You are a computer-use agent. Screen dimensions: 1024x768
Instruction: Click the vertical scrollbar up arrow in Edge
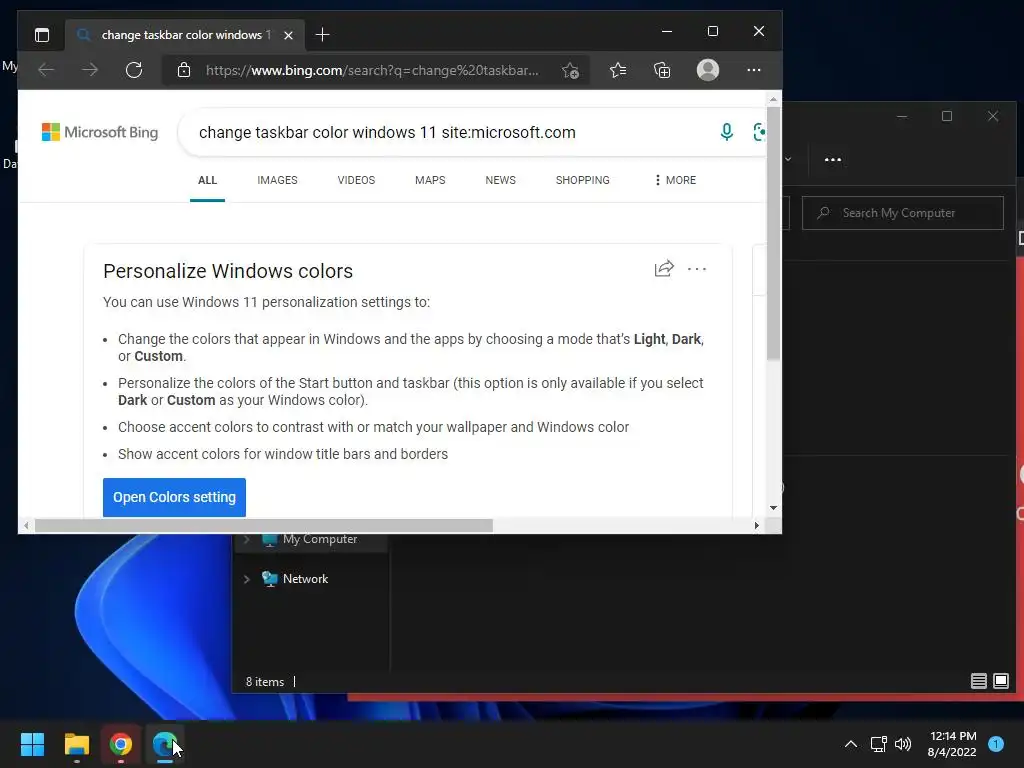(773, 99)
